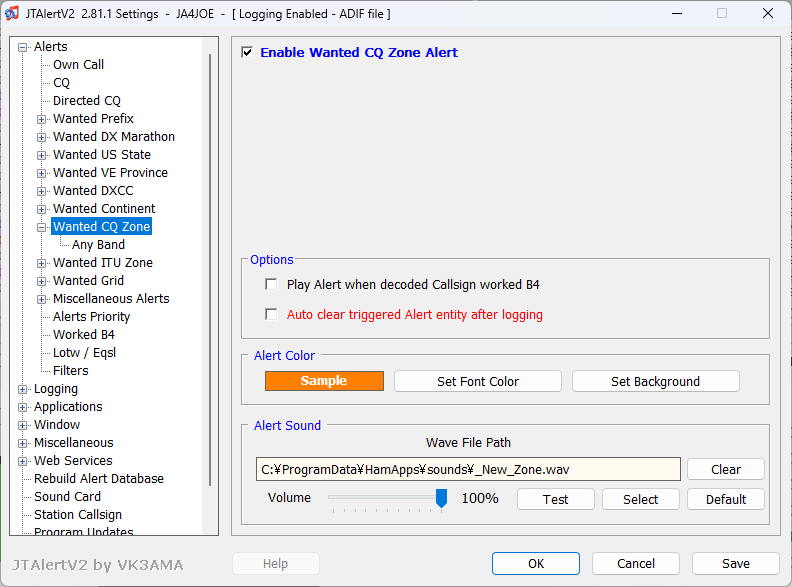Close the JTAlert Settings window
The width and height of the screenshot is (792, 587).
(768, 14)
